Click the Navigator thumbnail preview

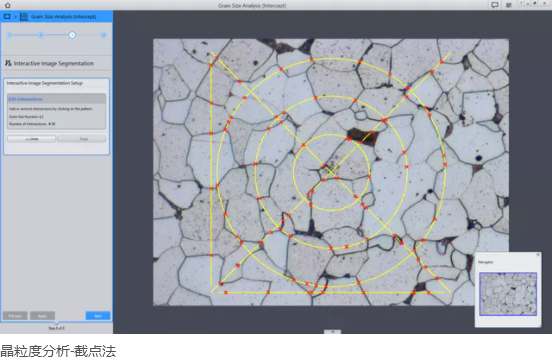[508, 294]
